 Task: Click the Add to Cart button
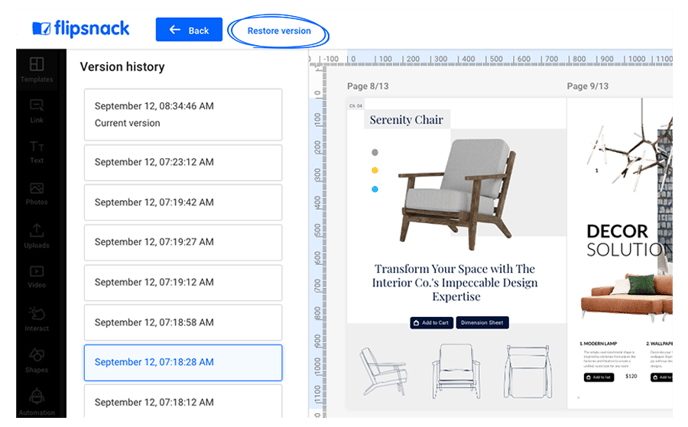click(x=431, y=323)
